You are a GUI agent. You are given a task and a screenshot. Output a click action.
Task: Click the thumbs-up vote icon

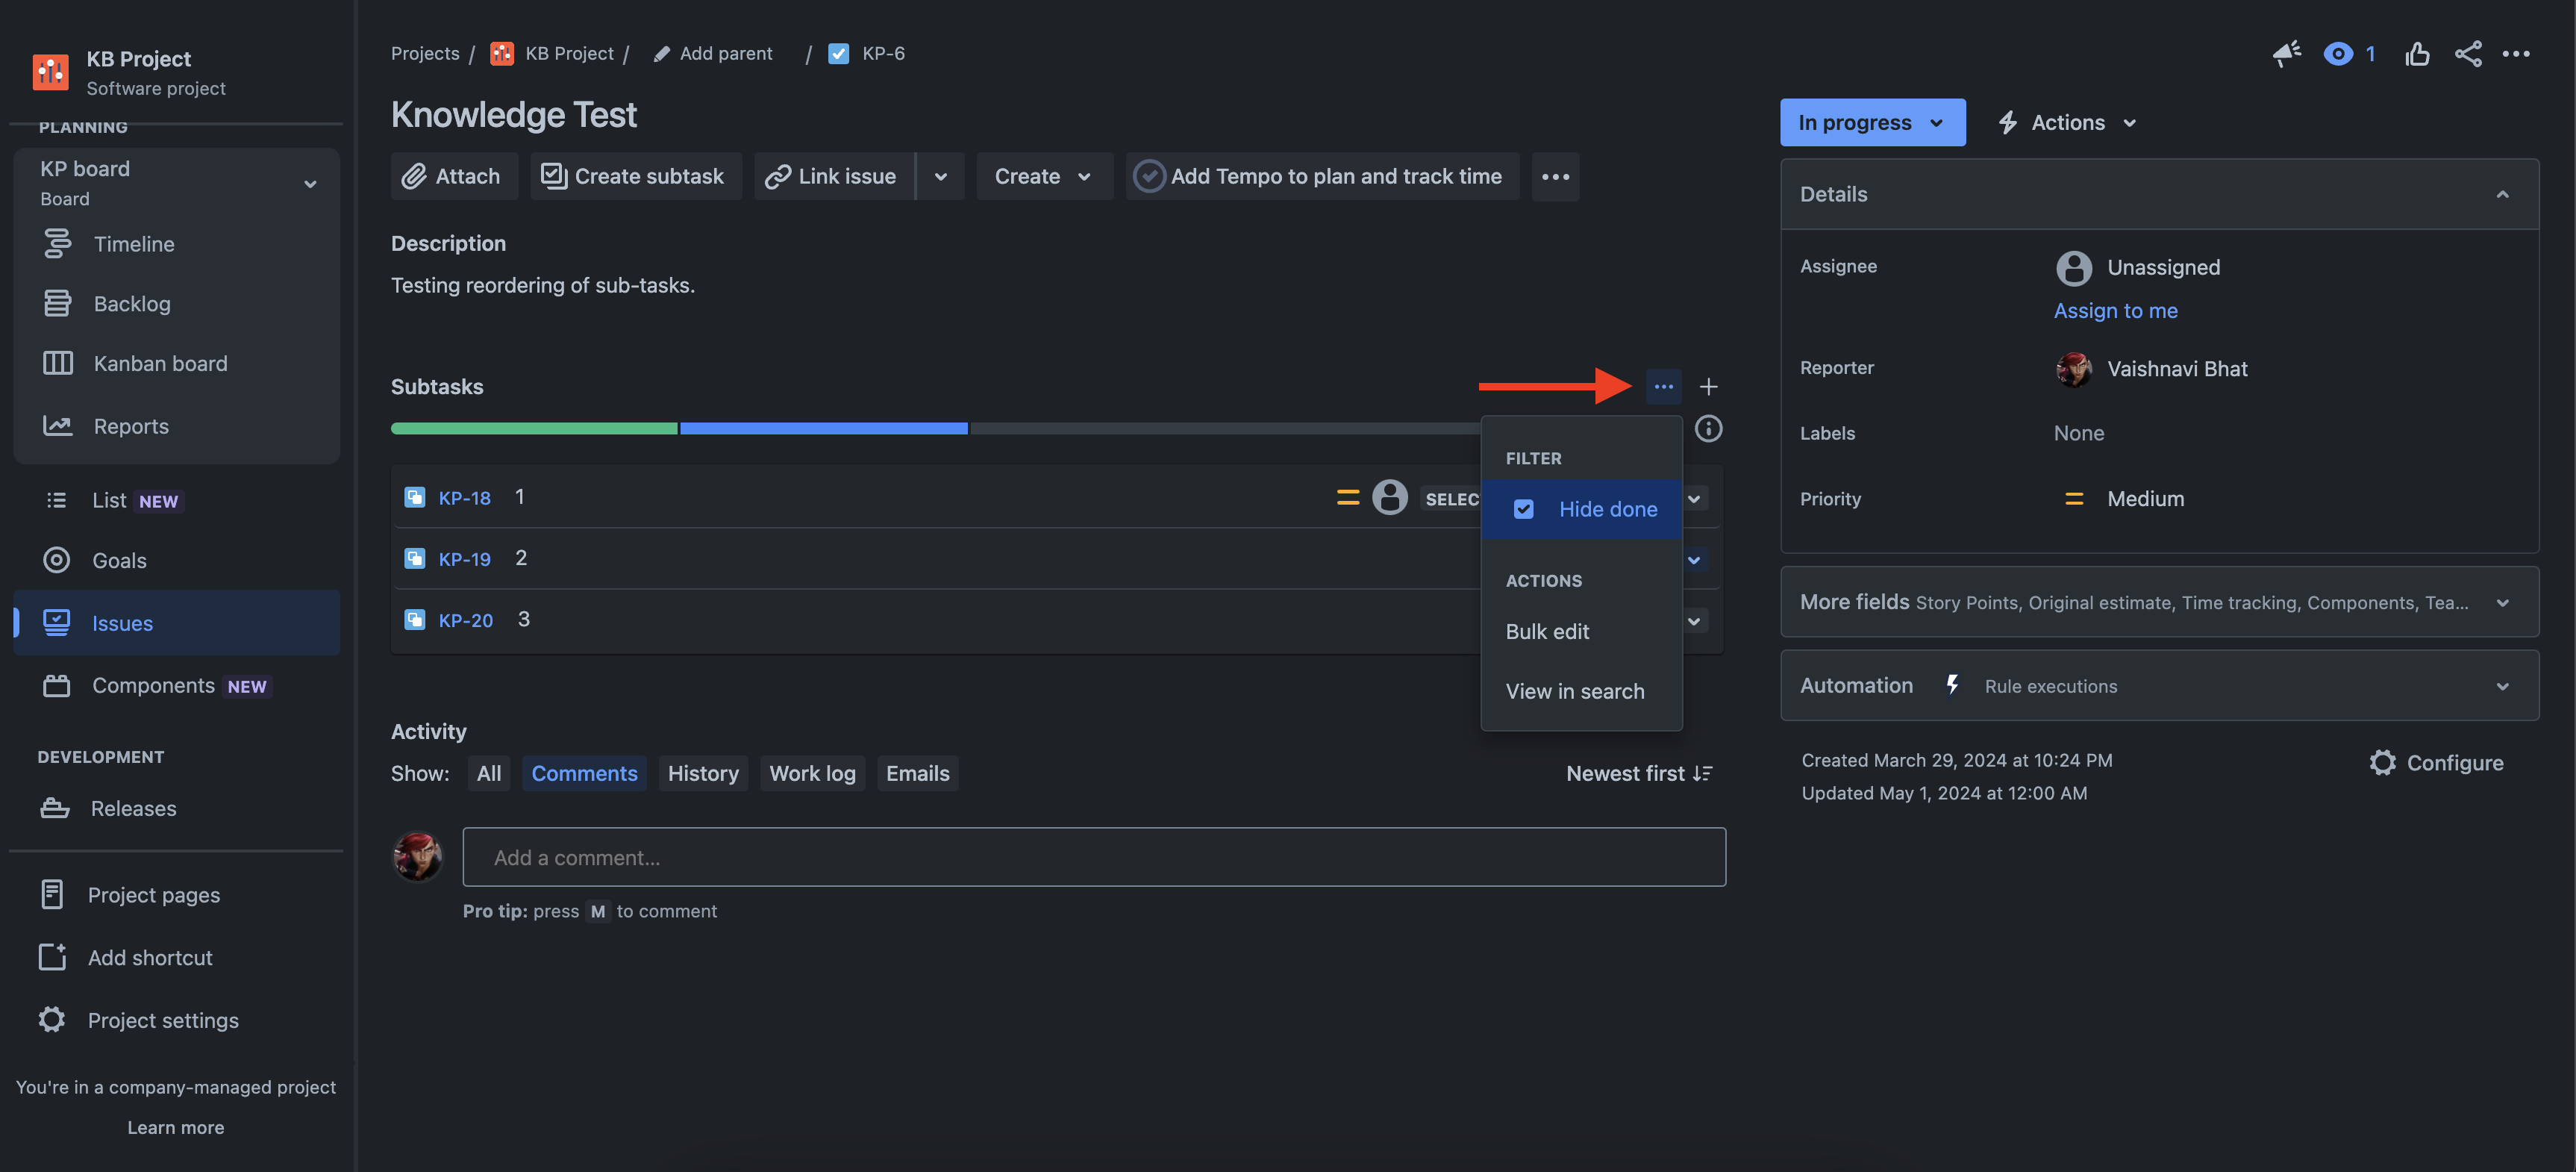[x=2417, y=53]
